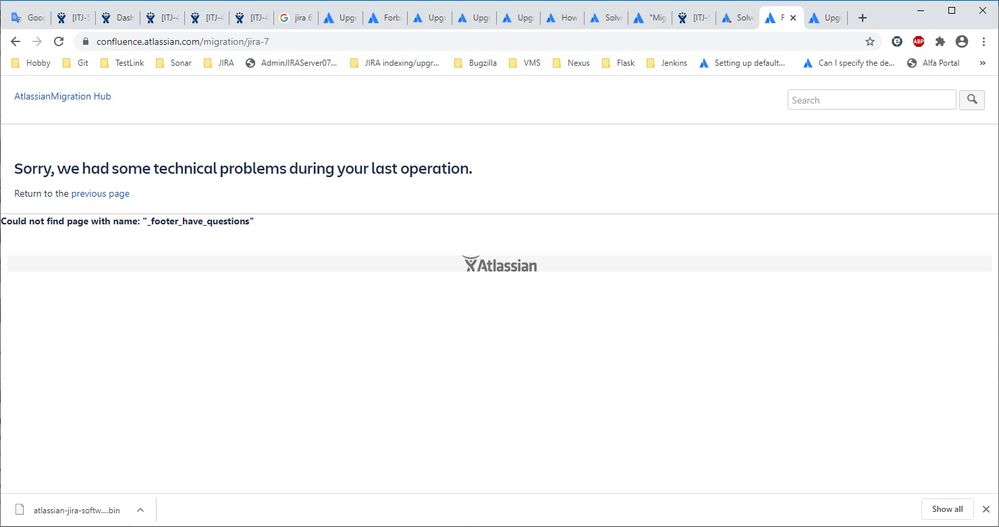Switch to the Google Translate 'Goo' tab
This screenshot has height=527, width=999.
(x=28, y=18)
